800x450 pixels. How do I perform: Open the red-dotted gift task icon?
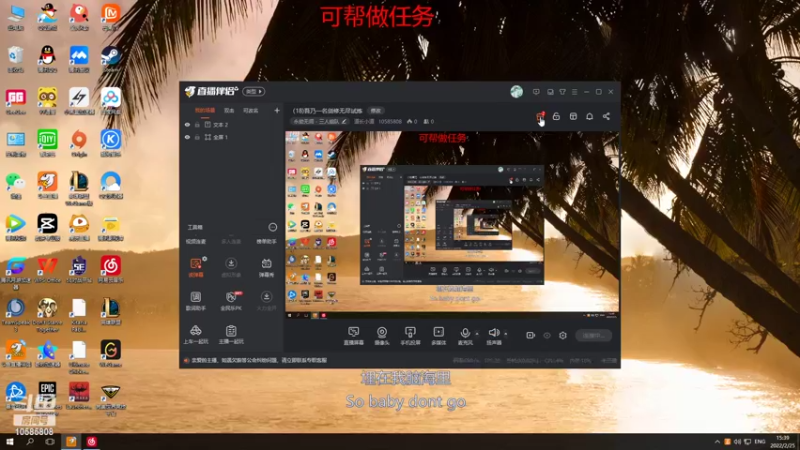[x=540, y=116]
